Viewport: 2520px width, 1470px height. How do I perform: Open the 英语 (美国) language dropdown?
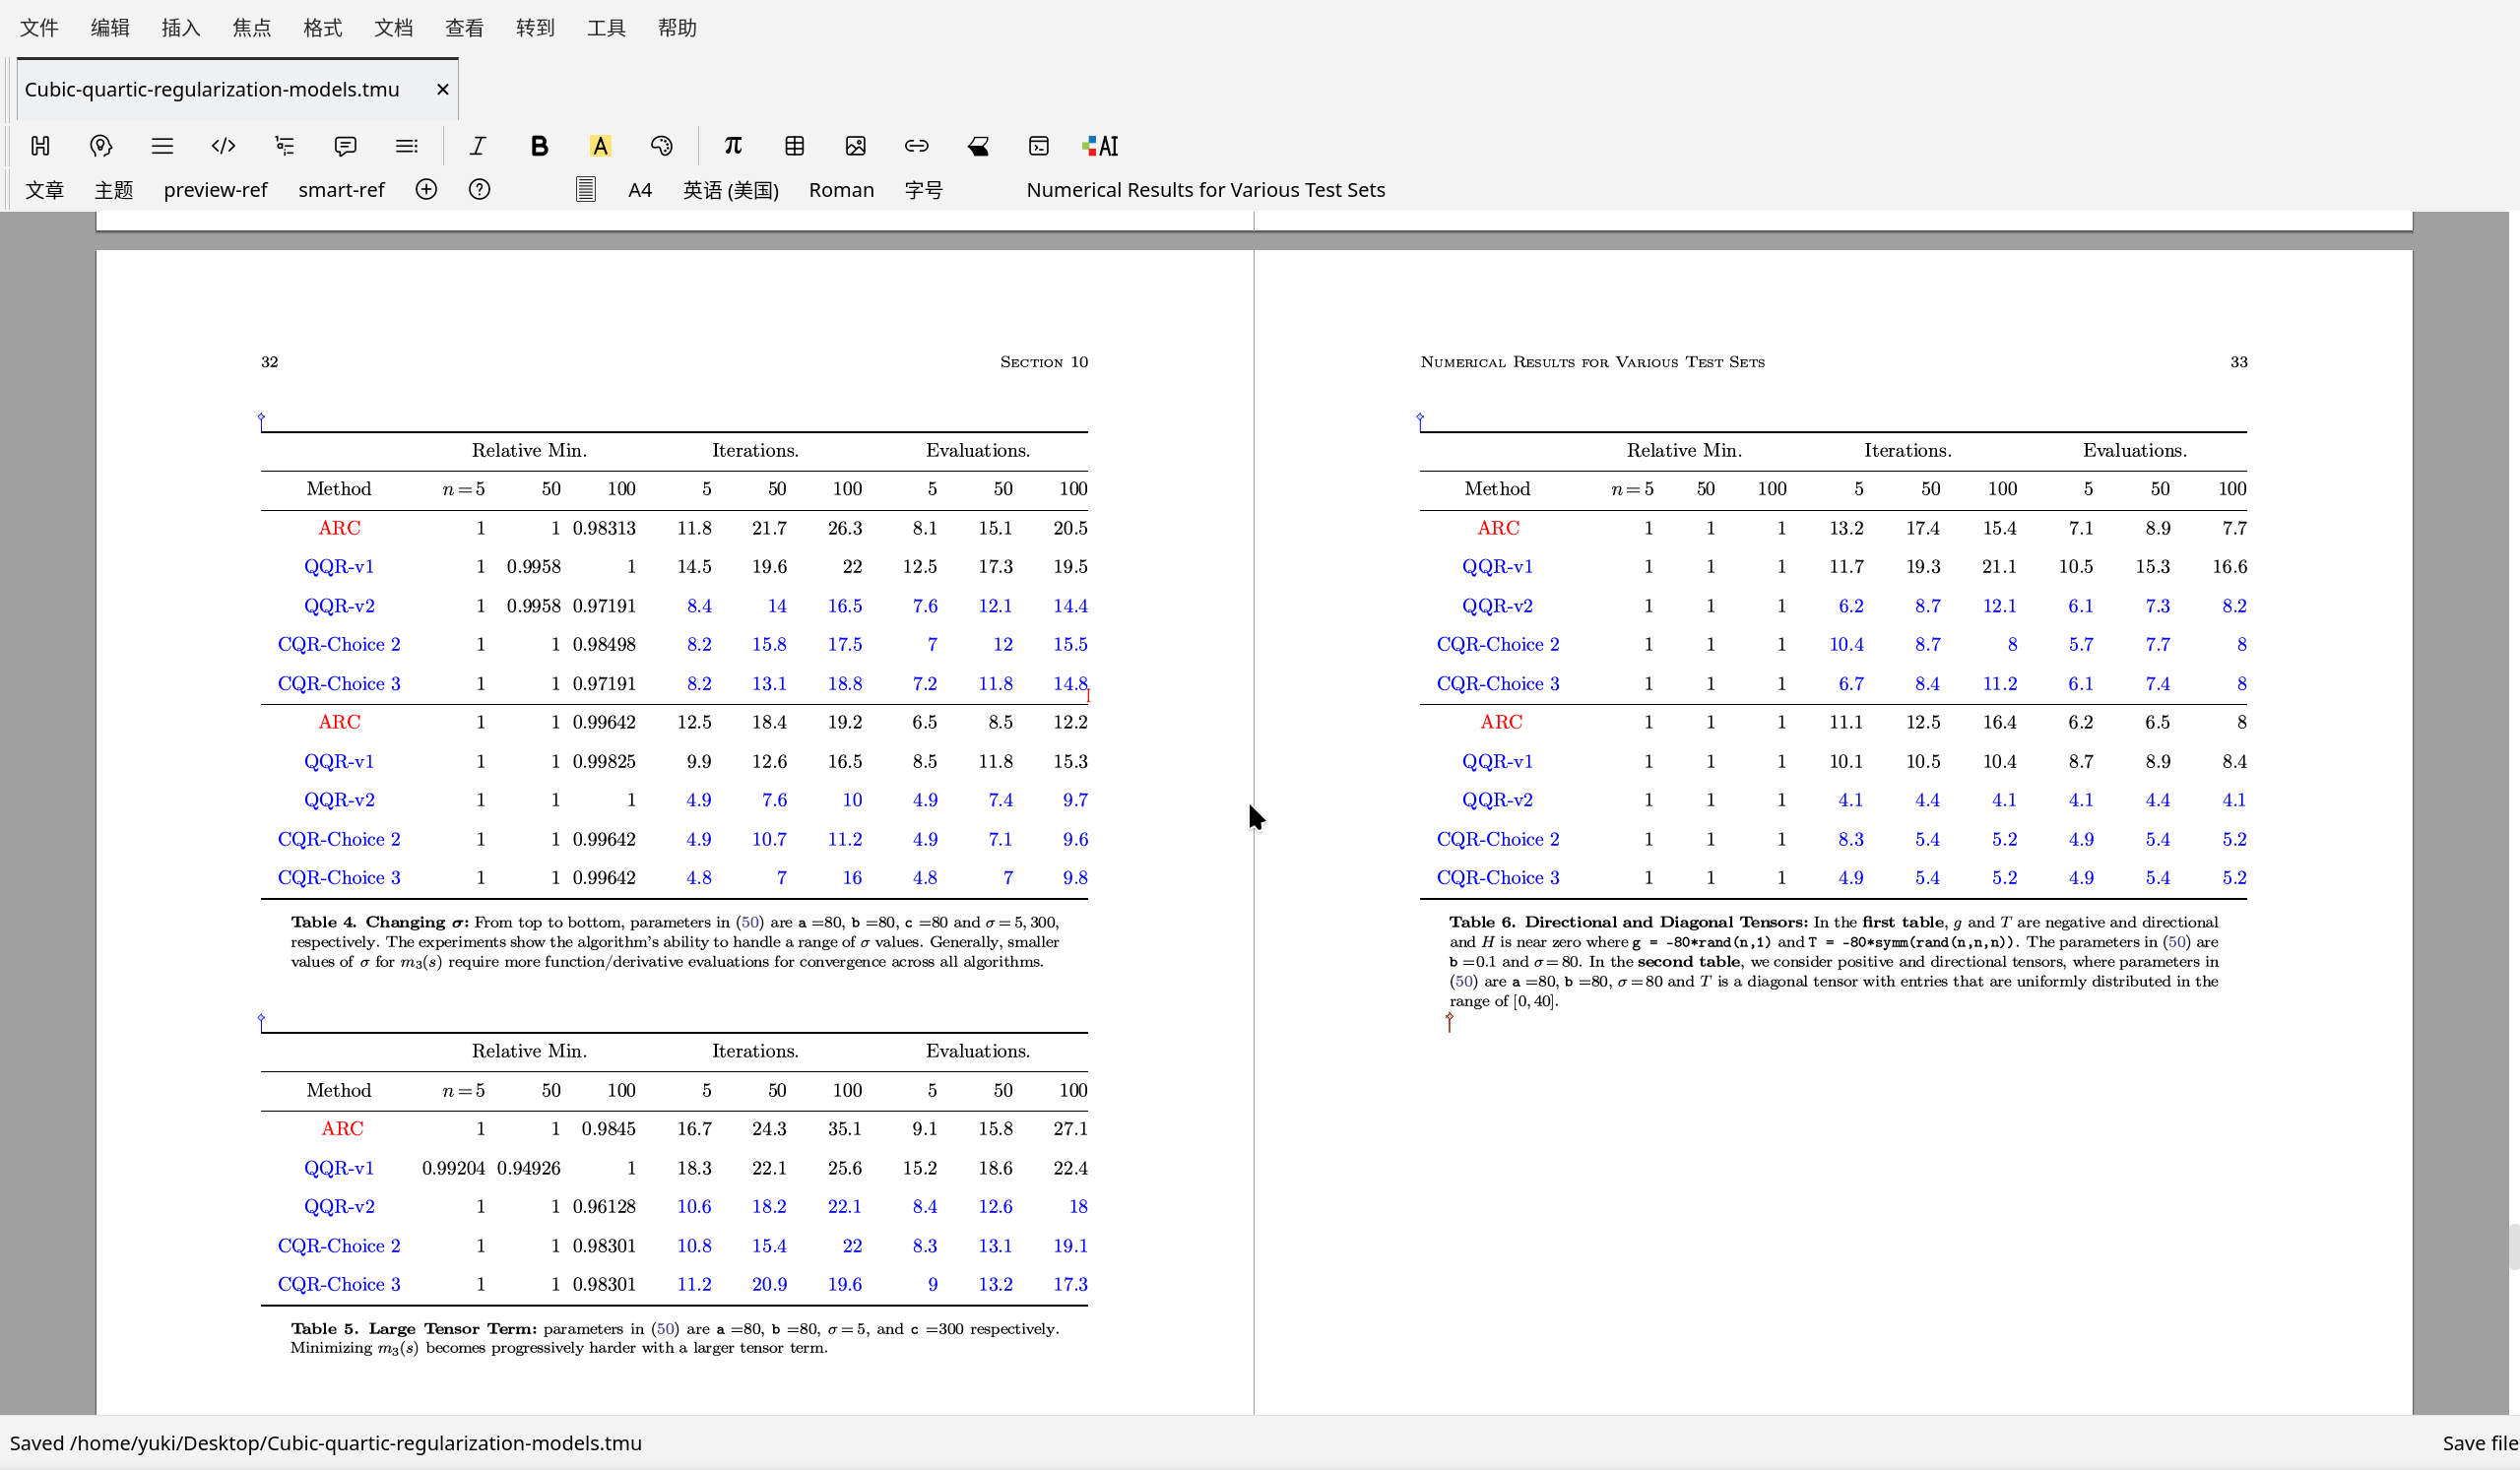point(730,190)
